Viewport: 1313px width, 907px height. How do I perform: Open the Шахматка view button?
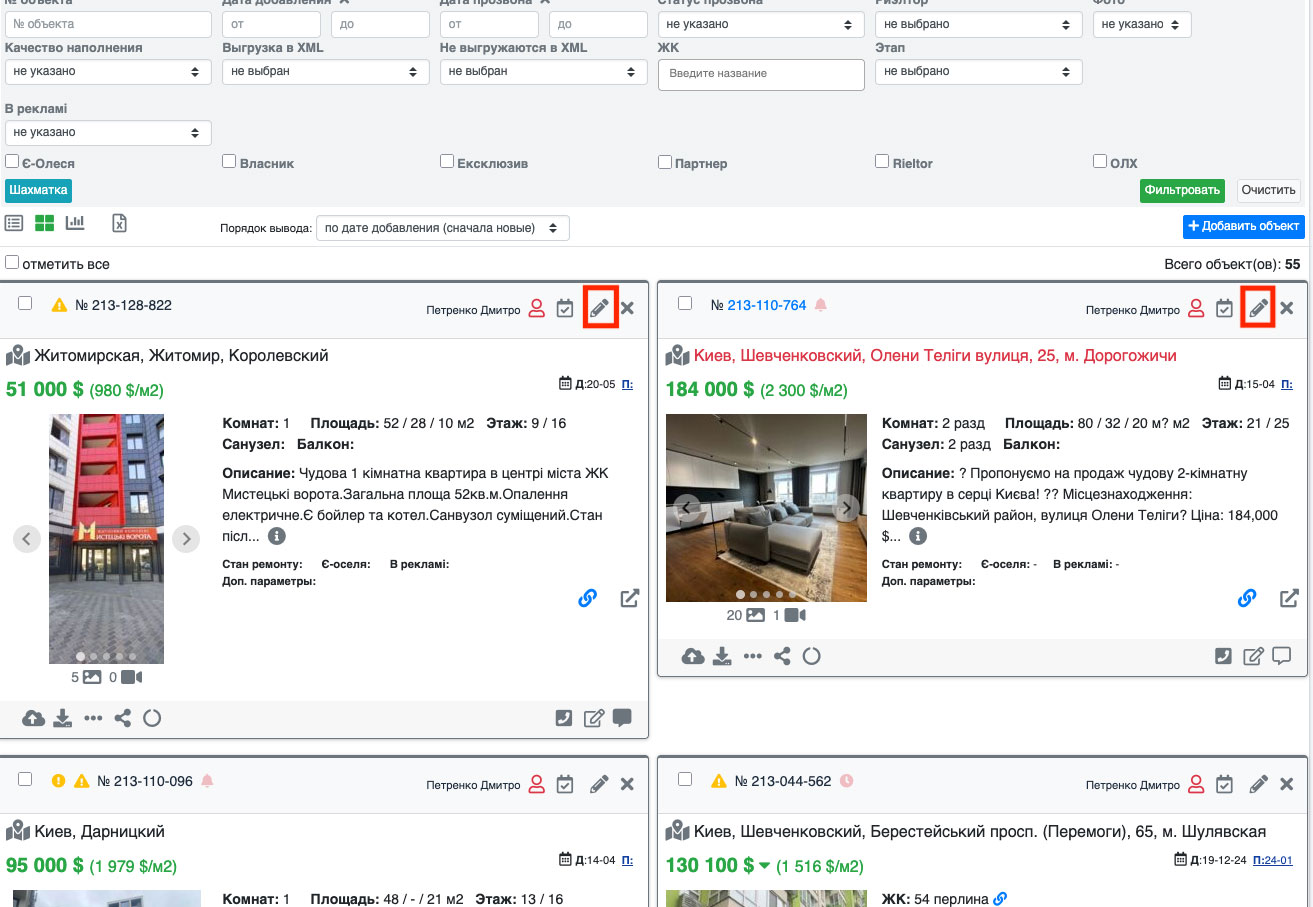click(39, 190)
